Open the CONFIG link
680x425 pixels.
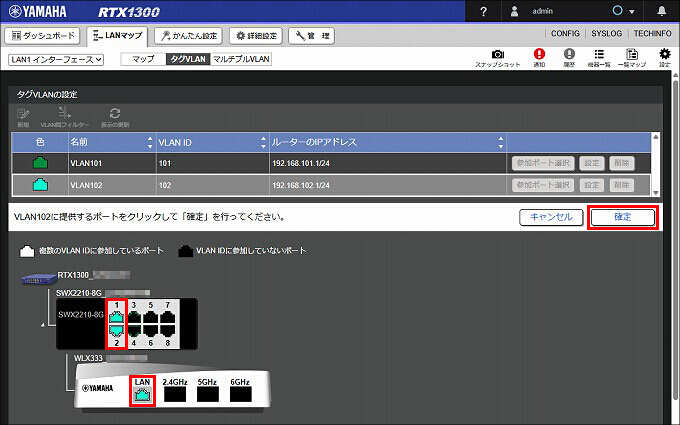point(565,33)
